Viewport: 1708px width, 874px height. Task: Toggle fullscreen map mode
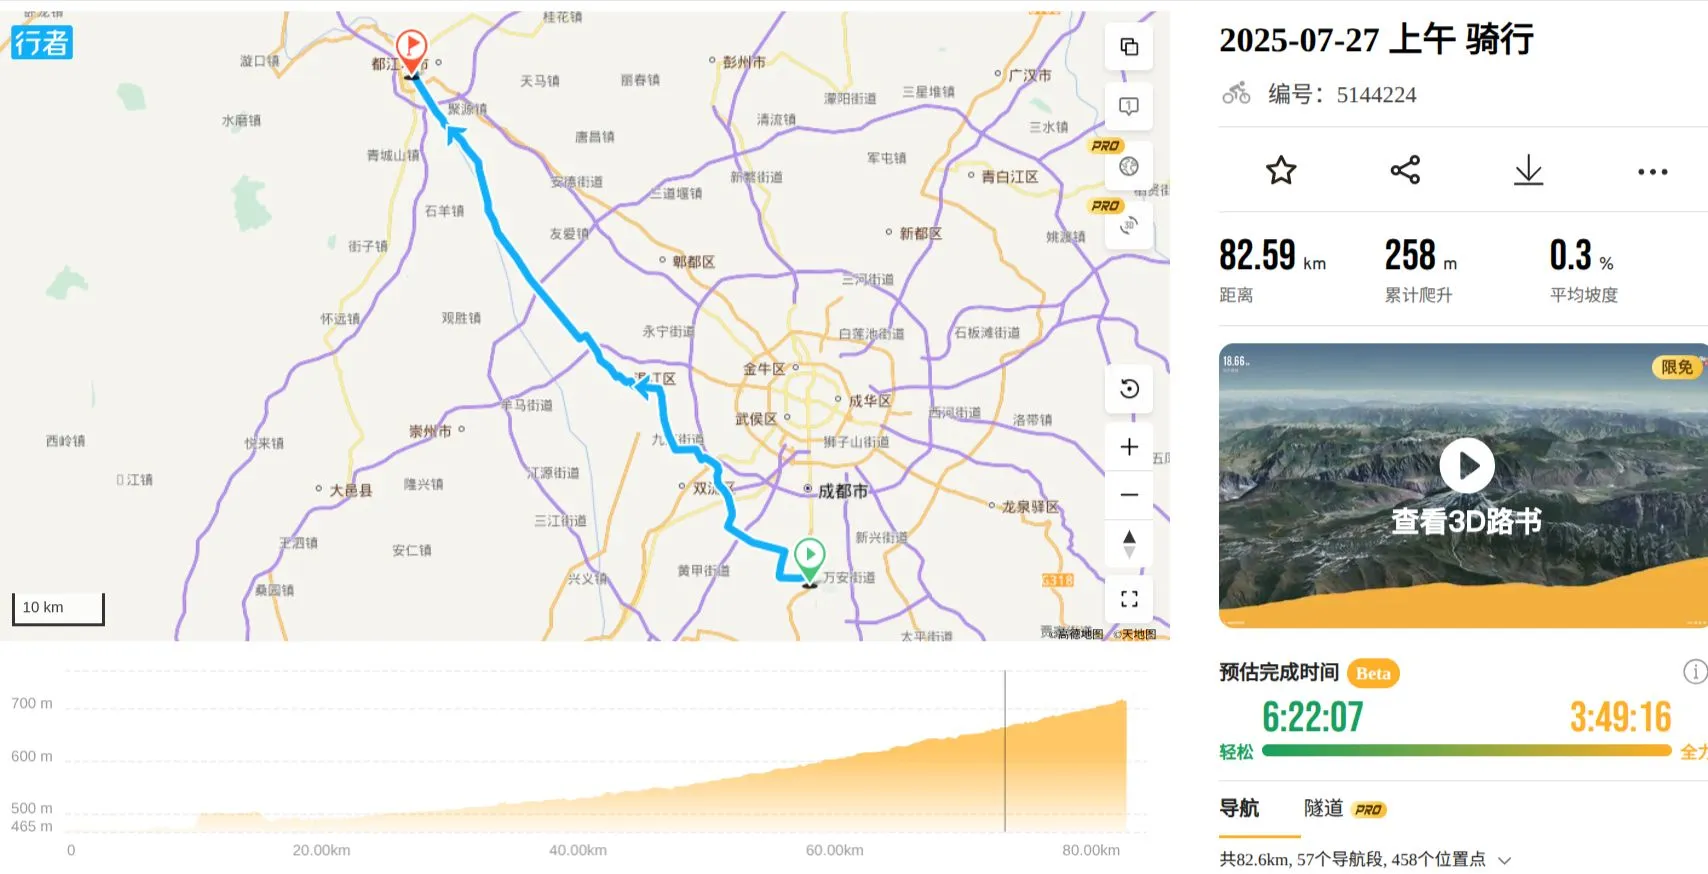(x=1129, y=599)
